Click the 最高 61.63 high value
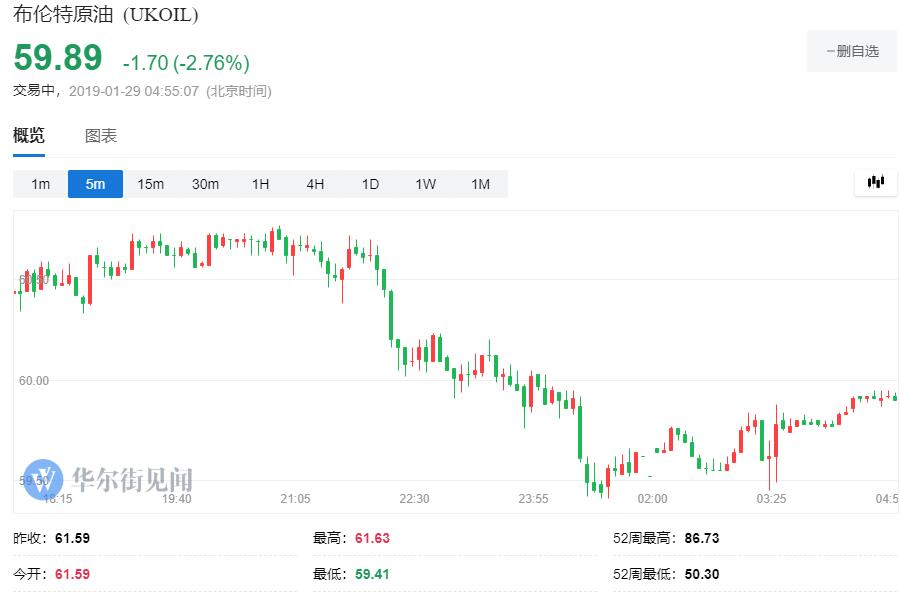 [371, 538]
